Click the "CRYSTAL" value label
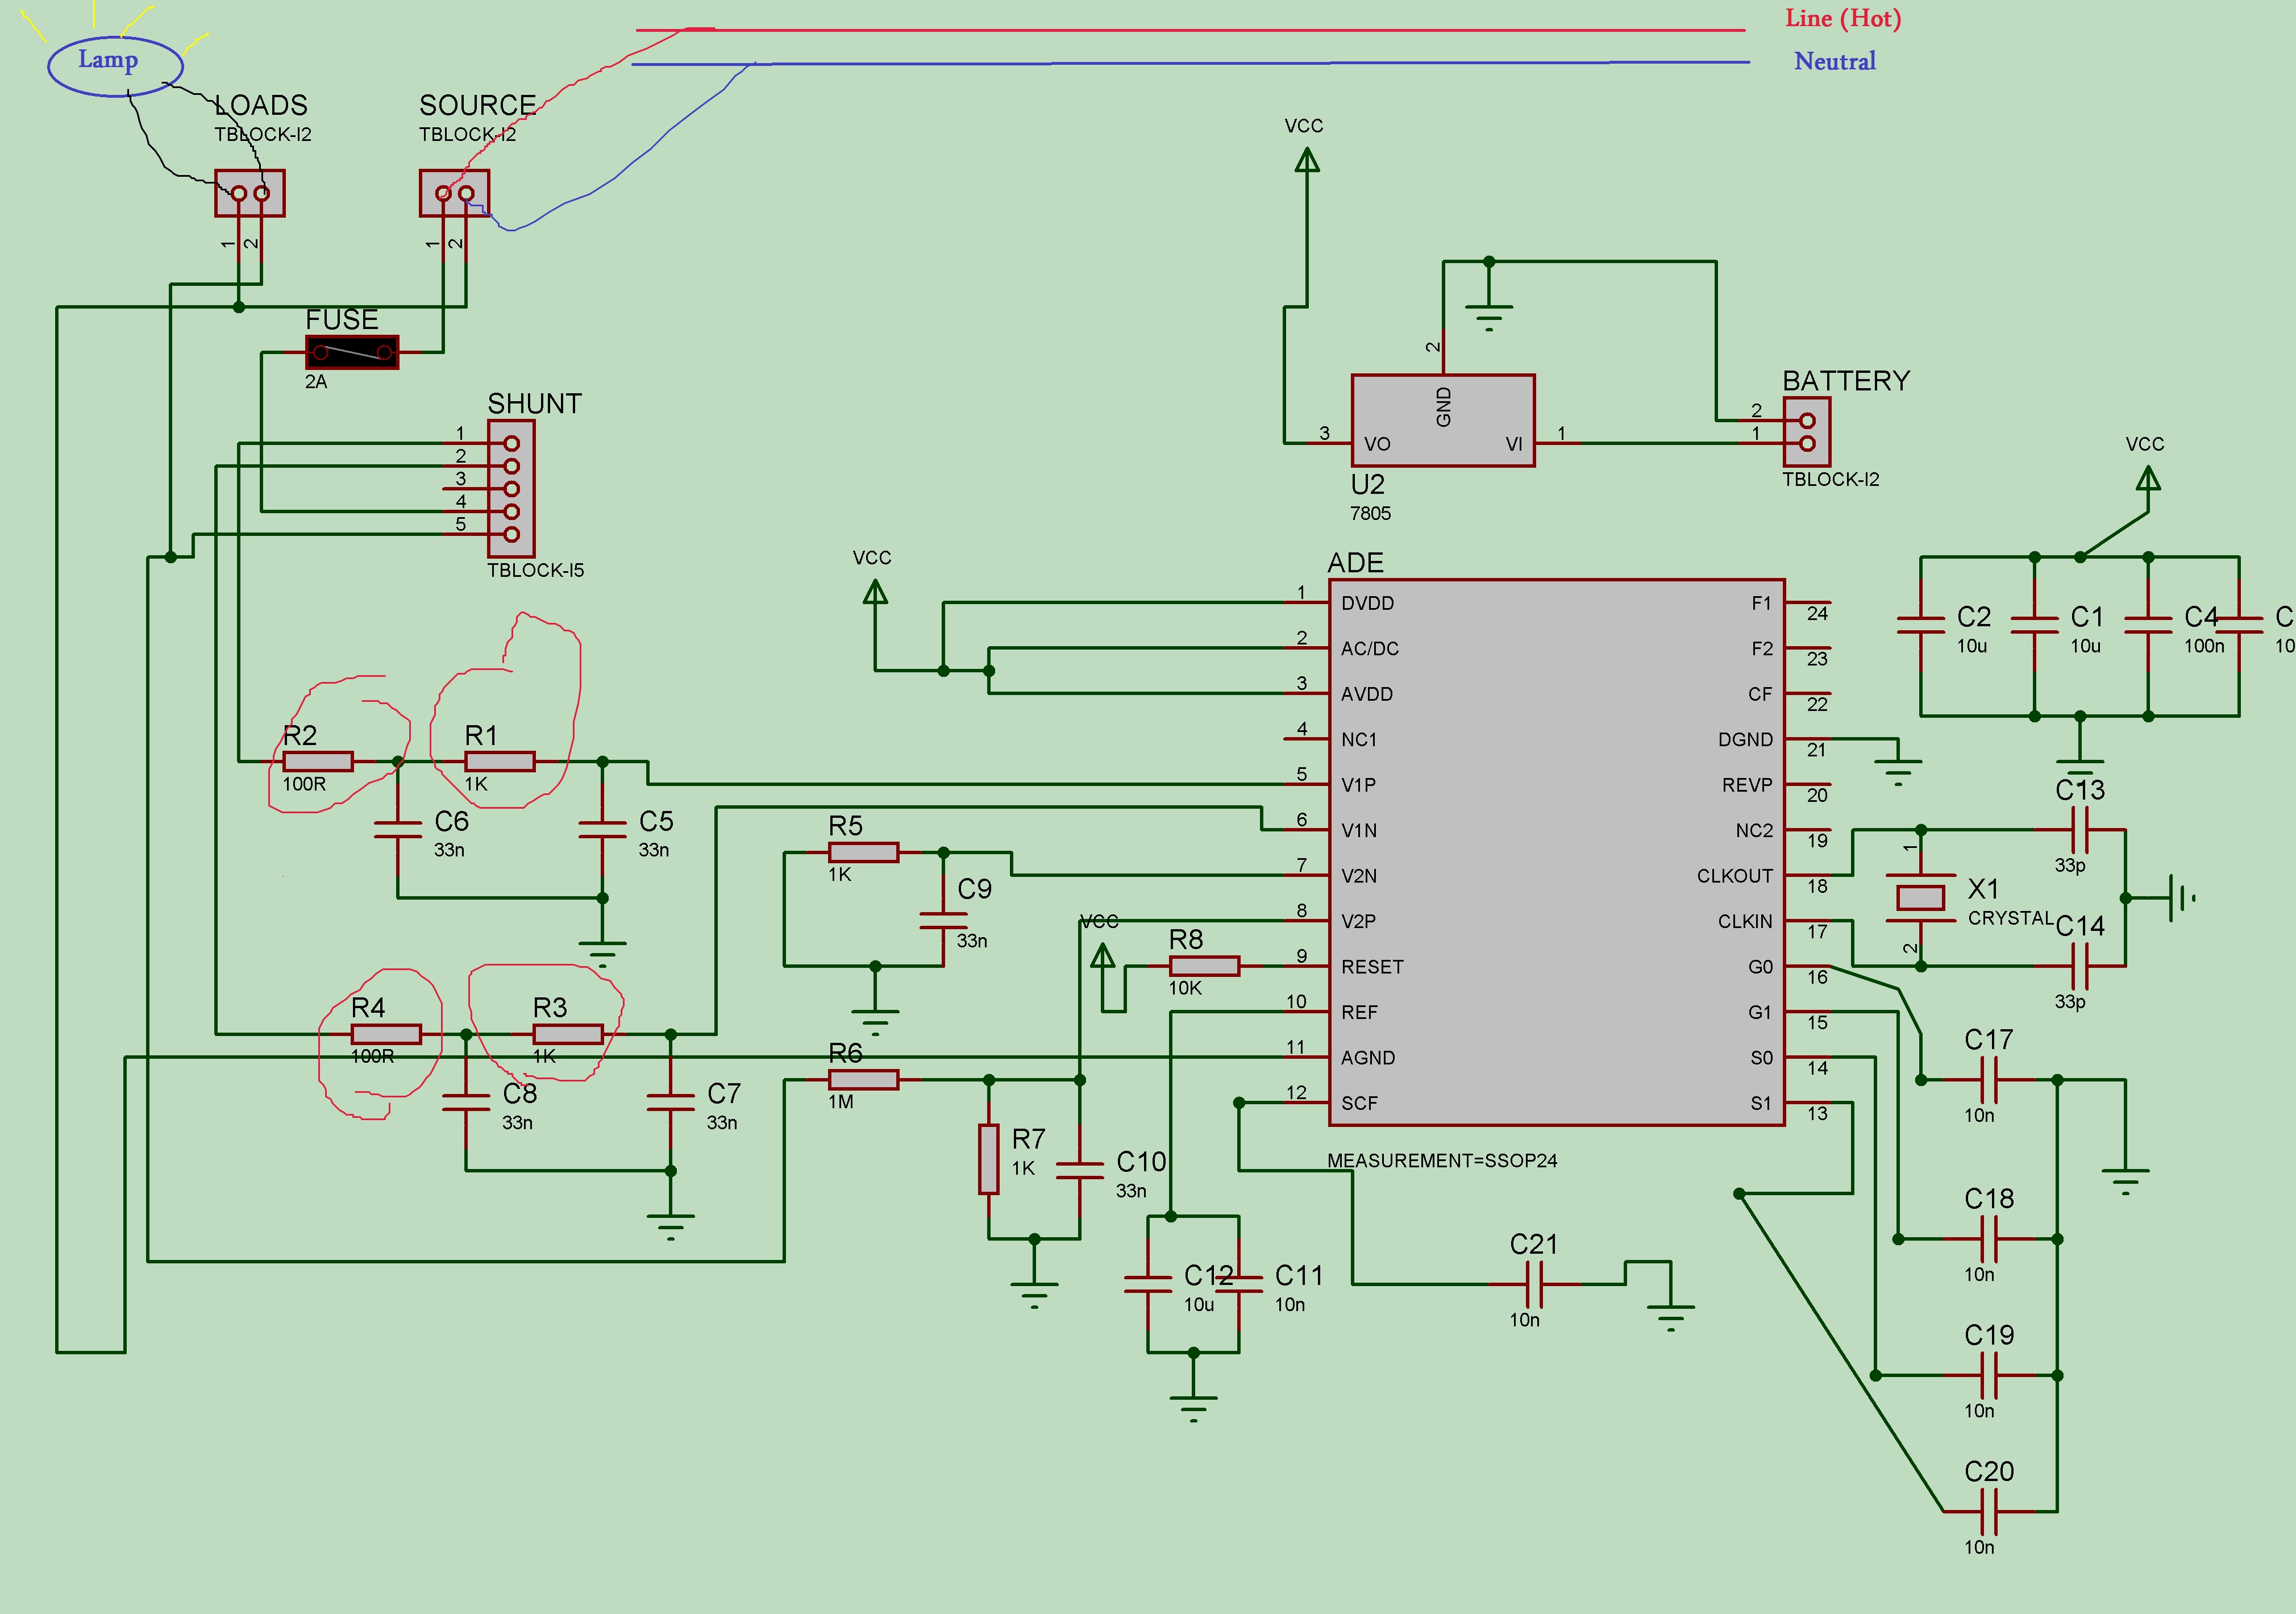The width and height of the screenshot is (2296, 1614). point(2010,918)
